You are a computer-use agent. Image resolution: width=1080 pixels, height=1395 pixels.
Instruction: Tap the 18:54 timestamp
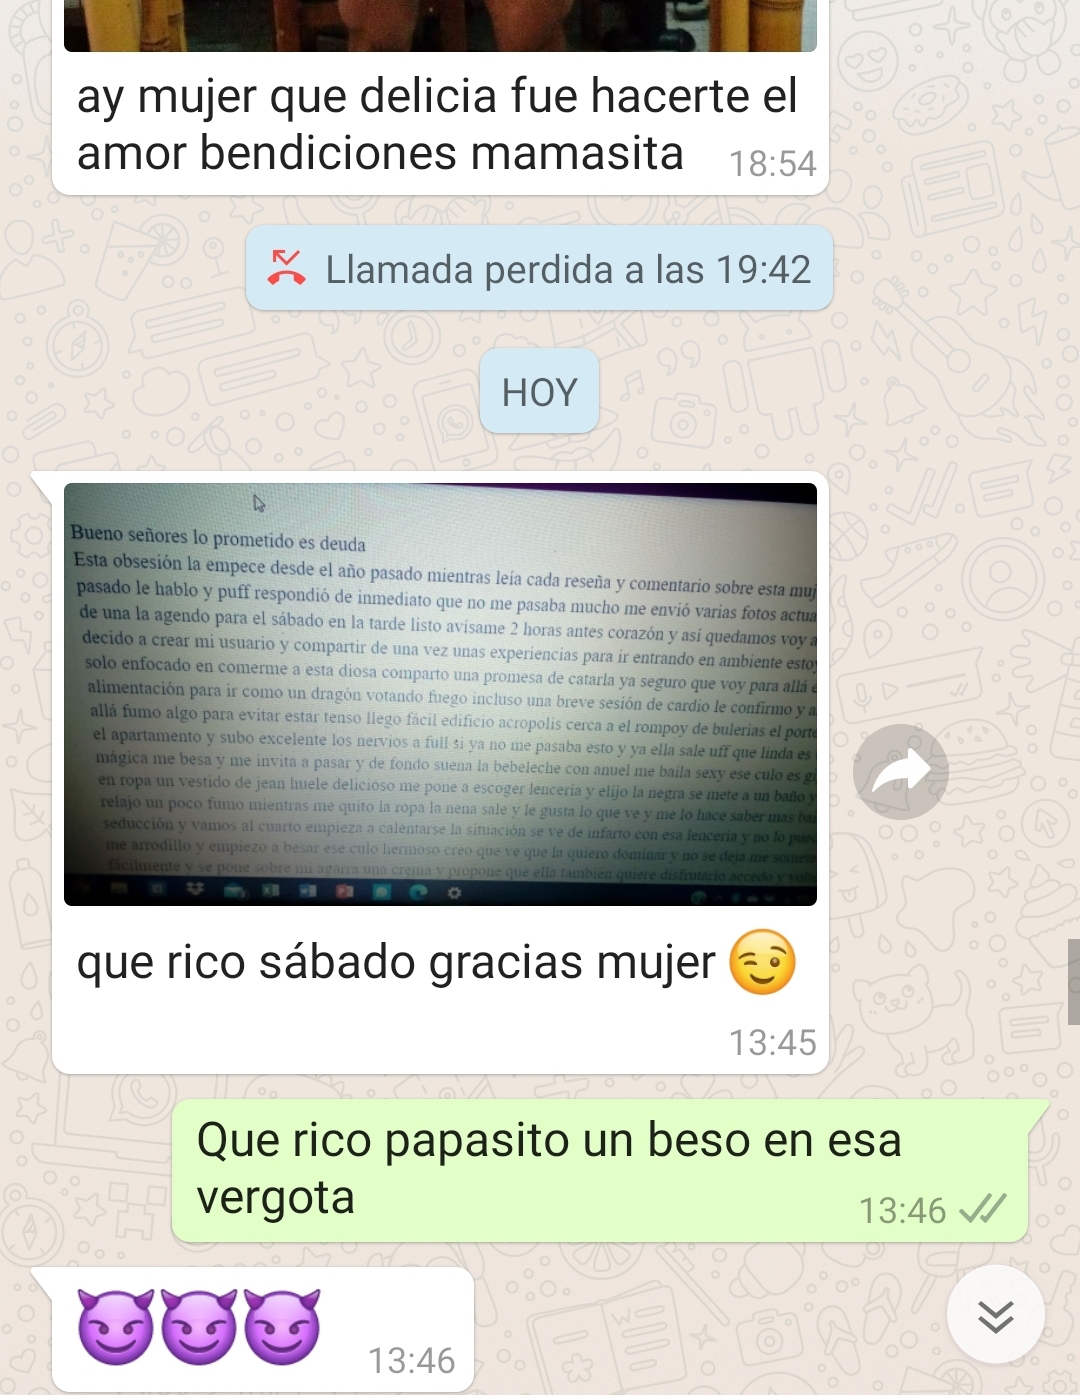pos(773,163)
